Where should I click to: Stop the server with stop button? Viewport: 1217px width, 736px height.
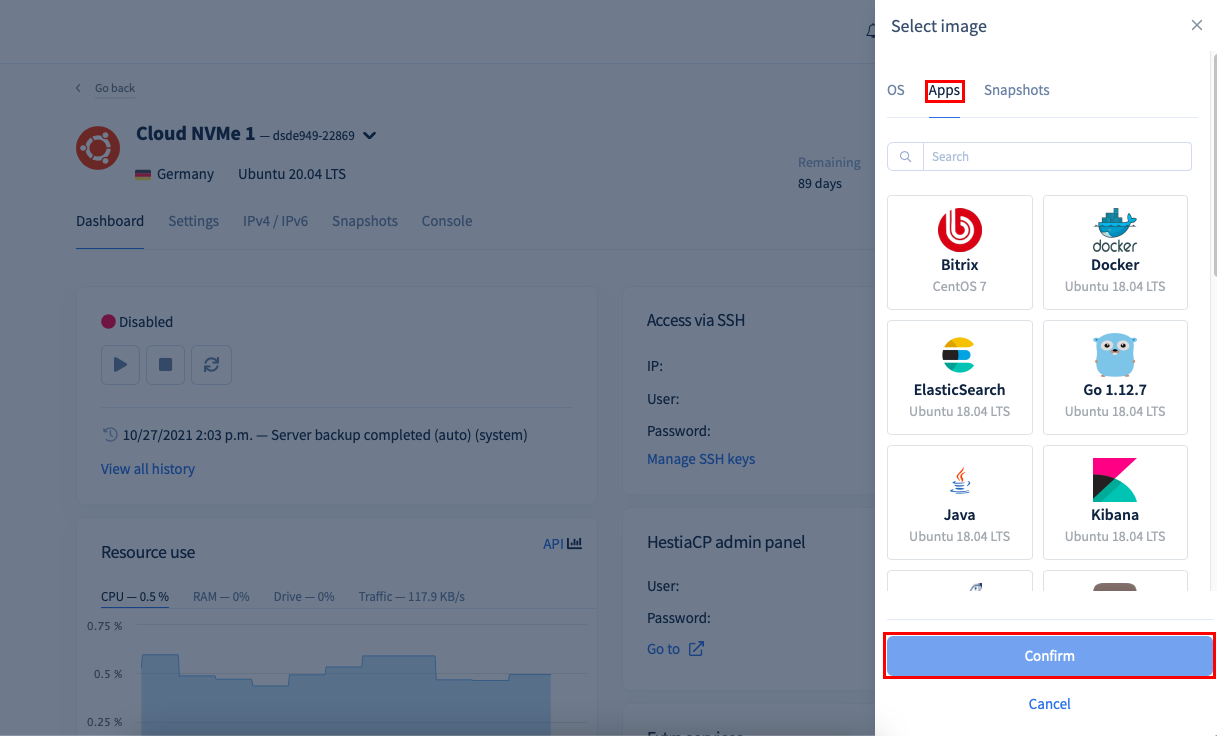tap(166, 365)
